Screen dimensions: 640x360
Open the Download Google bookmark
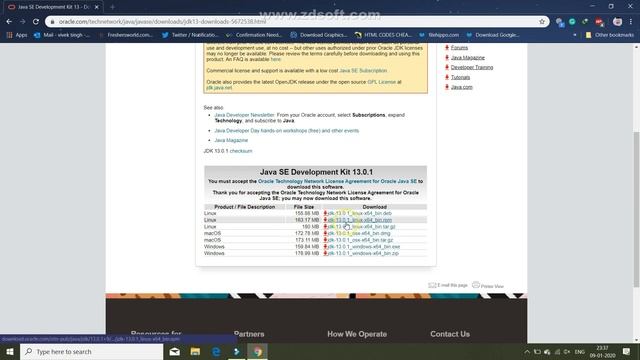(x=493, y=35)
